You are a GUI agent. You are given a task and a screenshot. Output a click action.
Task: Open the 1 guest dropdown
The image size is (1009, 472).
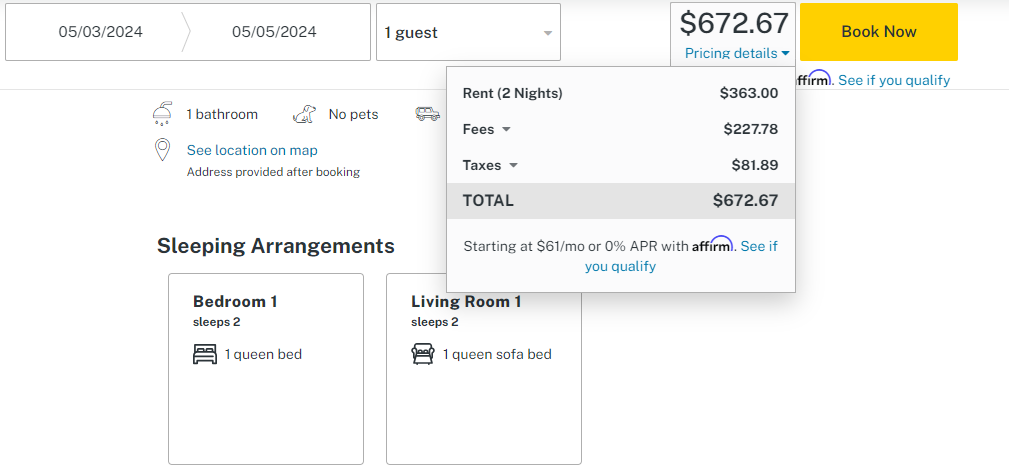click(468, 32)
